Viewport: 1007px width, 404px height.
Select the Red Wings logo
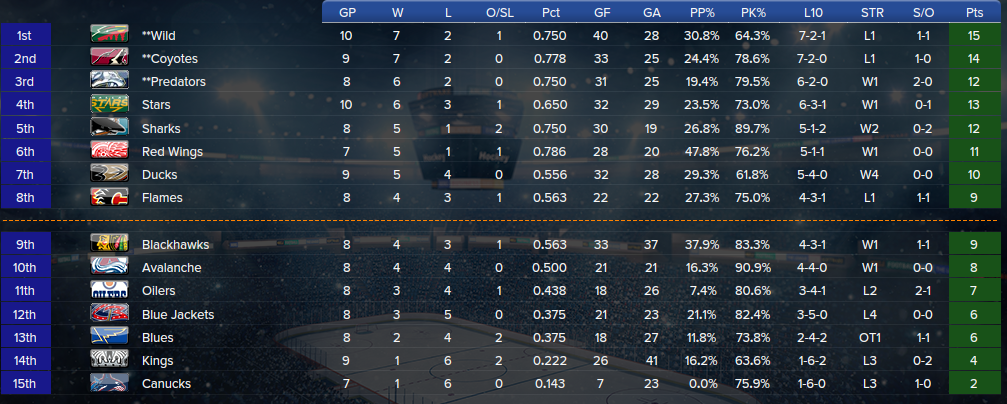pos(109,151)
